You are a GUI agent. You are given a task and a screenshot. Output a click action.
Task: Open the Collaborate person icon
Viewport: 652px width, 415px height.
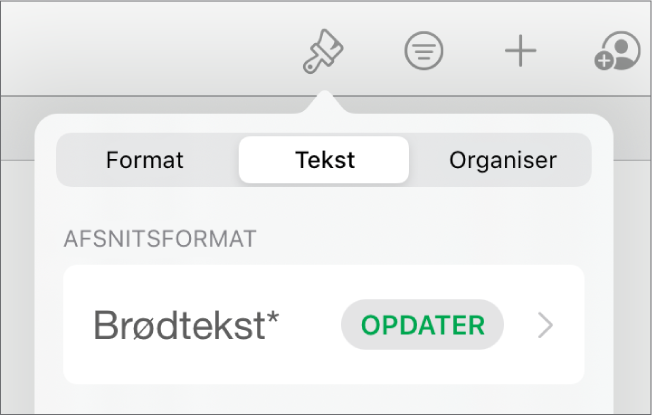(x=615, y=52)
